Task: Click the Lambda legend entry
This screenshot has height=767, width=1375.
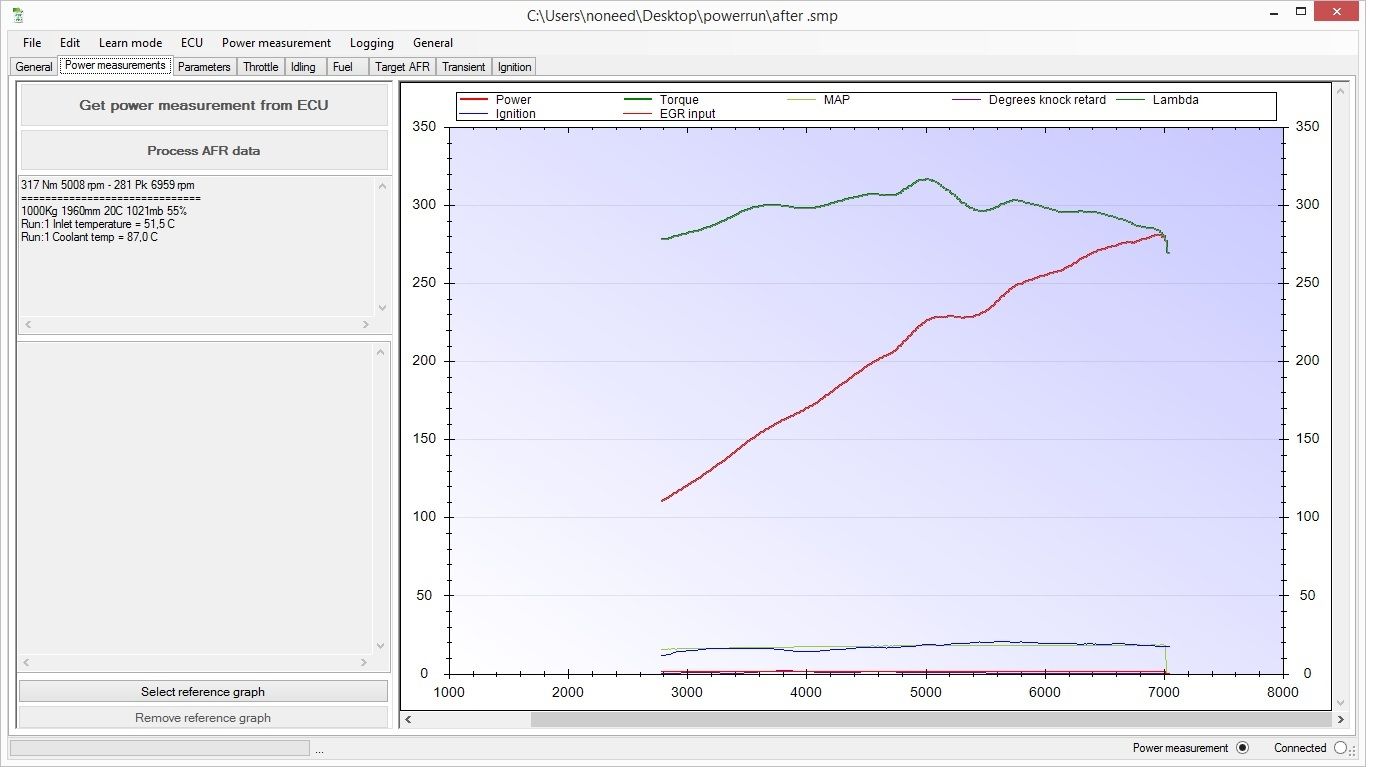Action: click(x=1158, y=100)
